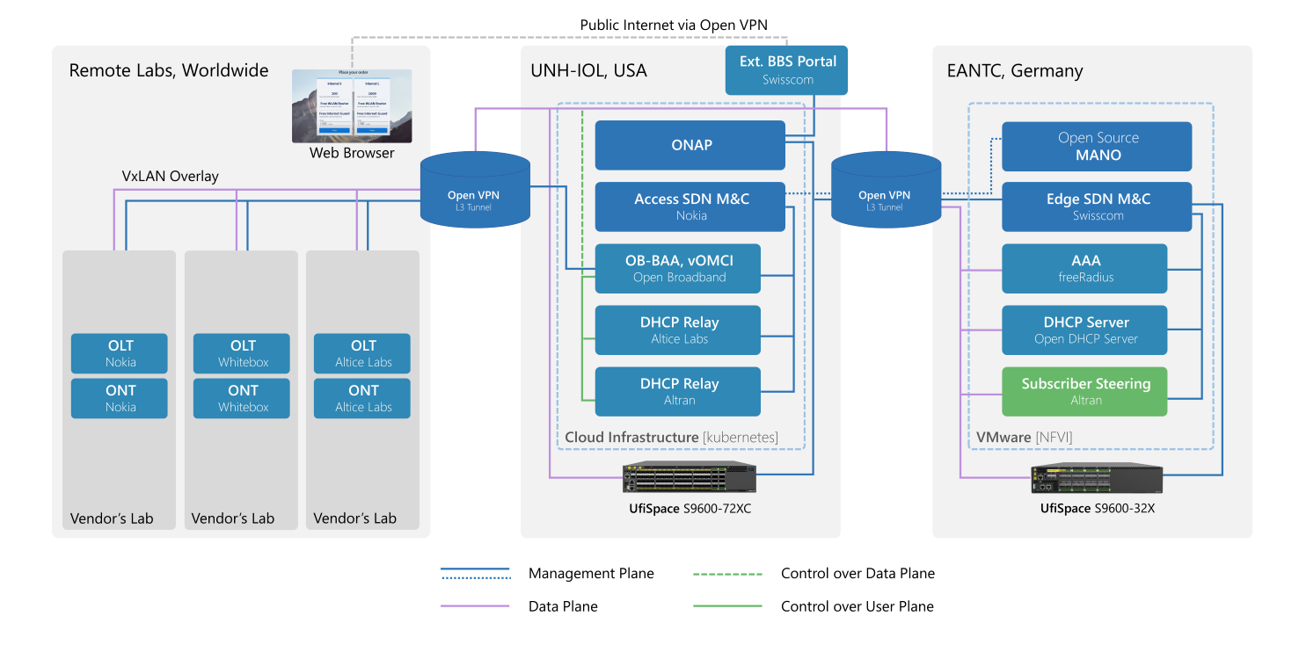1299x645 pixels.
Task: Click the AAA freeRadius block
Action: tap(1085, 268)
